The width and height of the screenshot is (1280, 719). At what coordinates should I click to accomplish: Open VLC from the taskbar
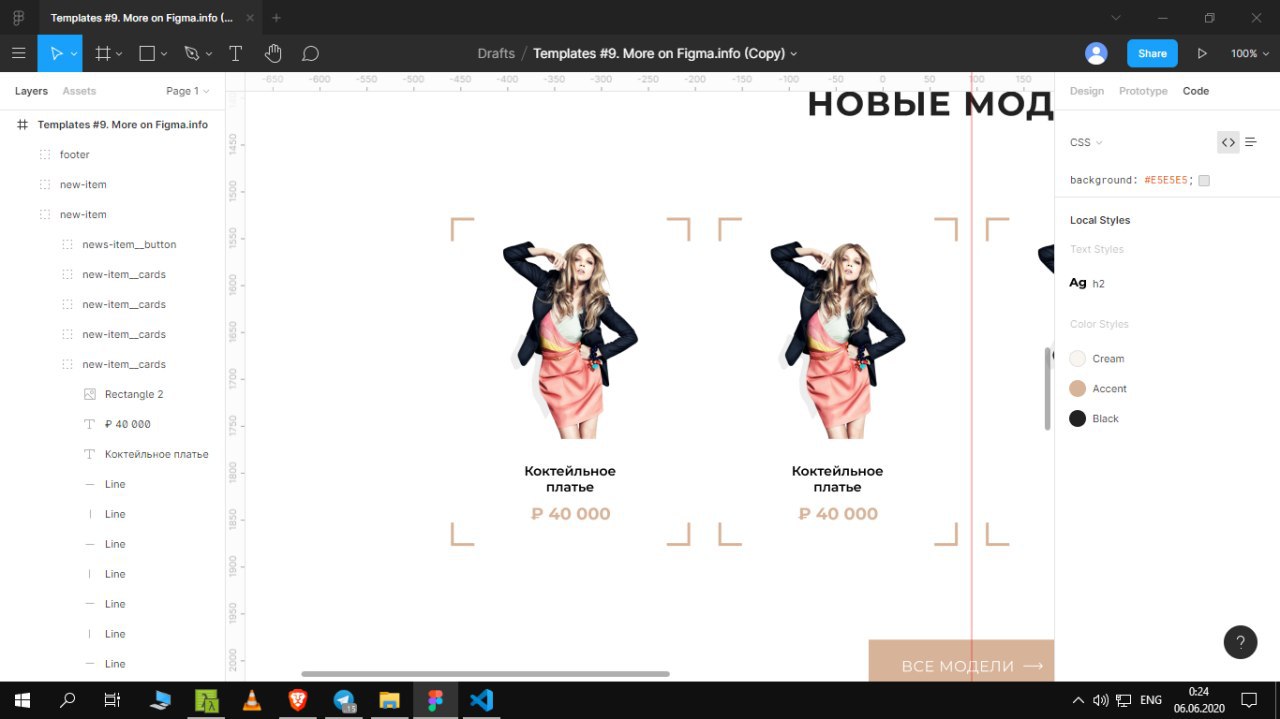[252, 700]
